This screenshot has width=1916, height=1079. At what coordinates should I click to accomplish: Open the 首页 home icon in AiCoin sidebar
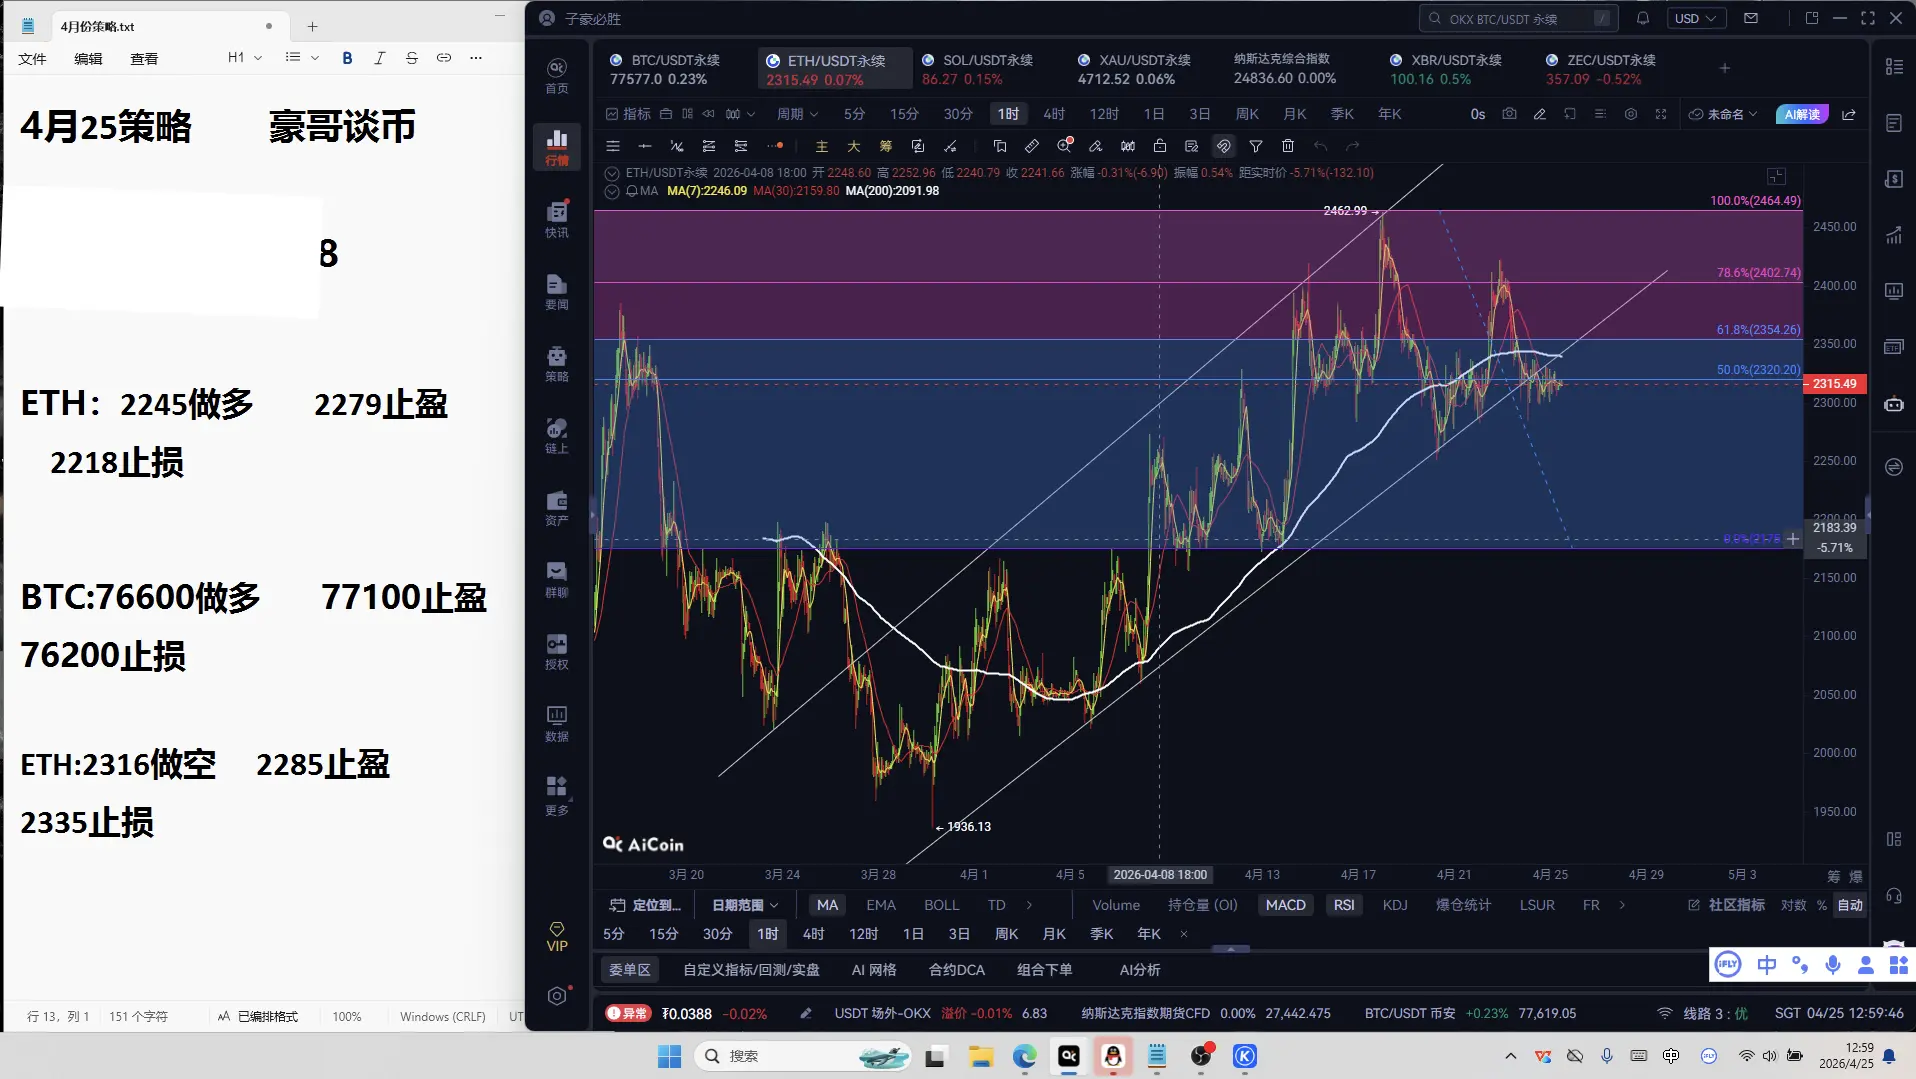pos(557,75)
